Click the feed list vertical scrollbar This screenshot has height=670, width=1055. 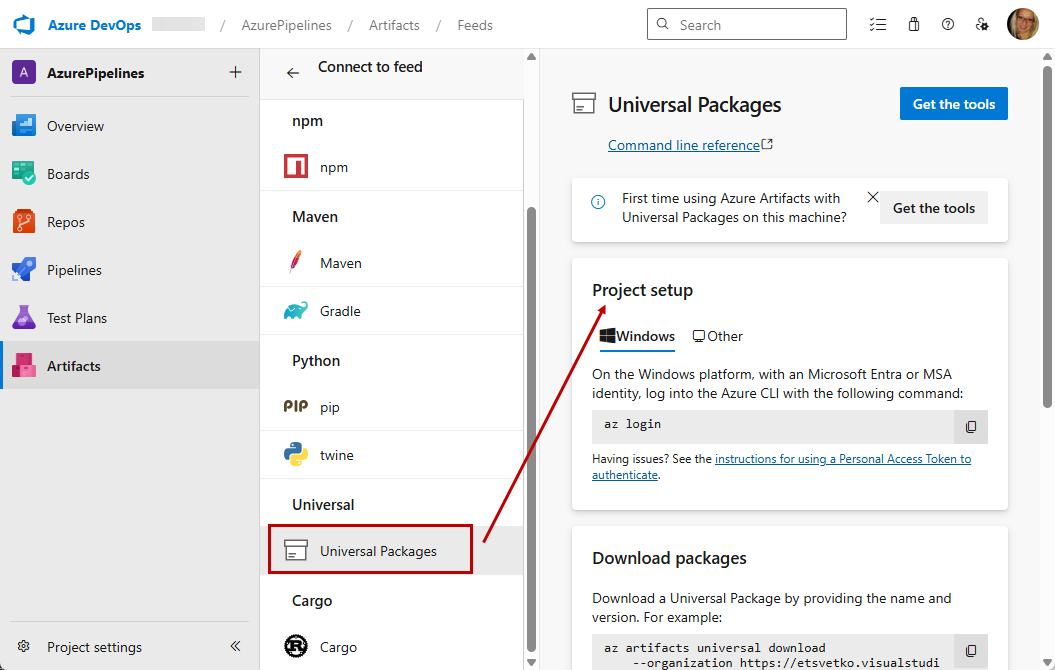pyautogui.click(x=531, y=431)
